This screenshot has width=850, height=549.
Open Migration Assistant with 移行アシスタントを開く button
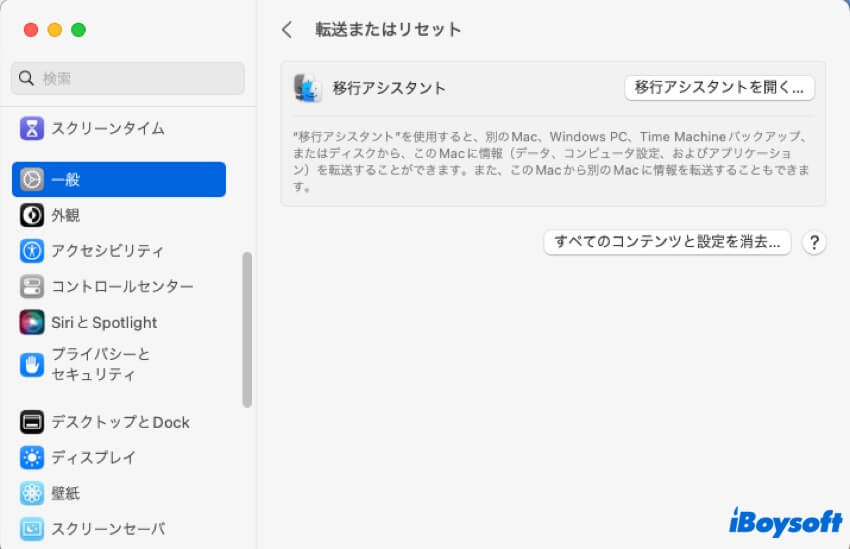point(719,88)
